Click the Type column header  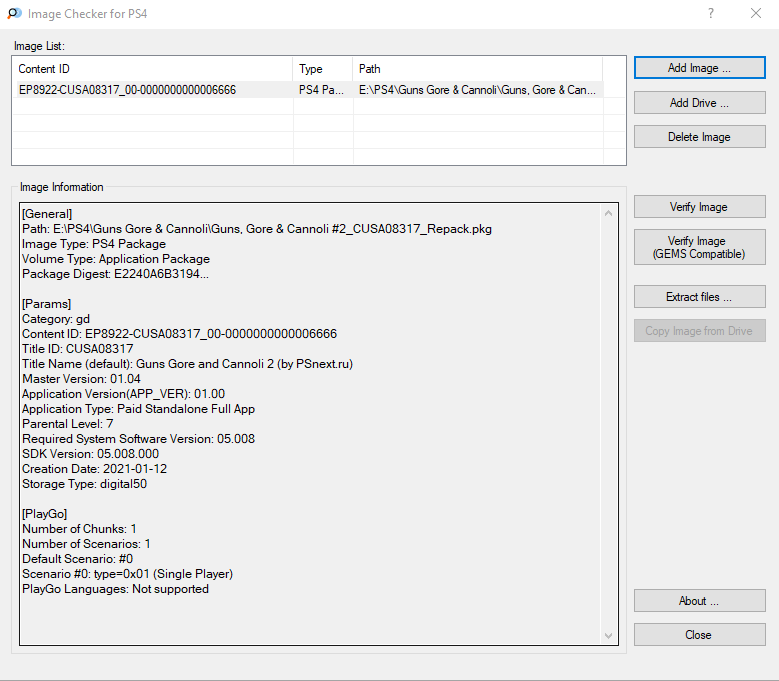click(x=323, y=69)
